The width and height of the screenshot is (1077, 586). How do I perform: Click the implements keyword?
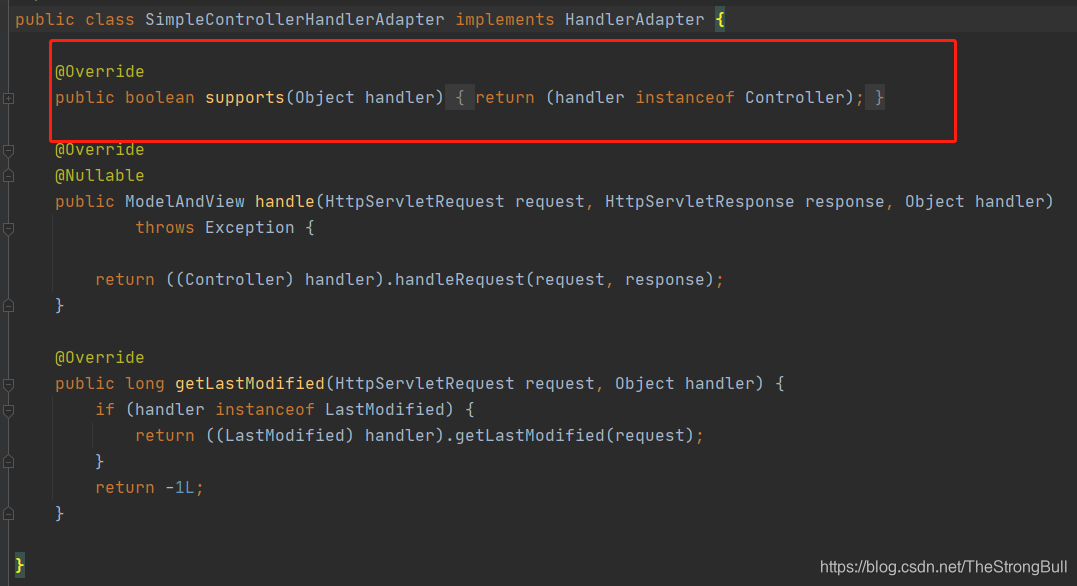click(x=505, y=19)
